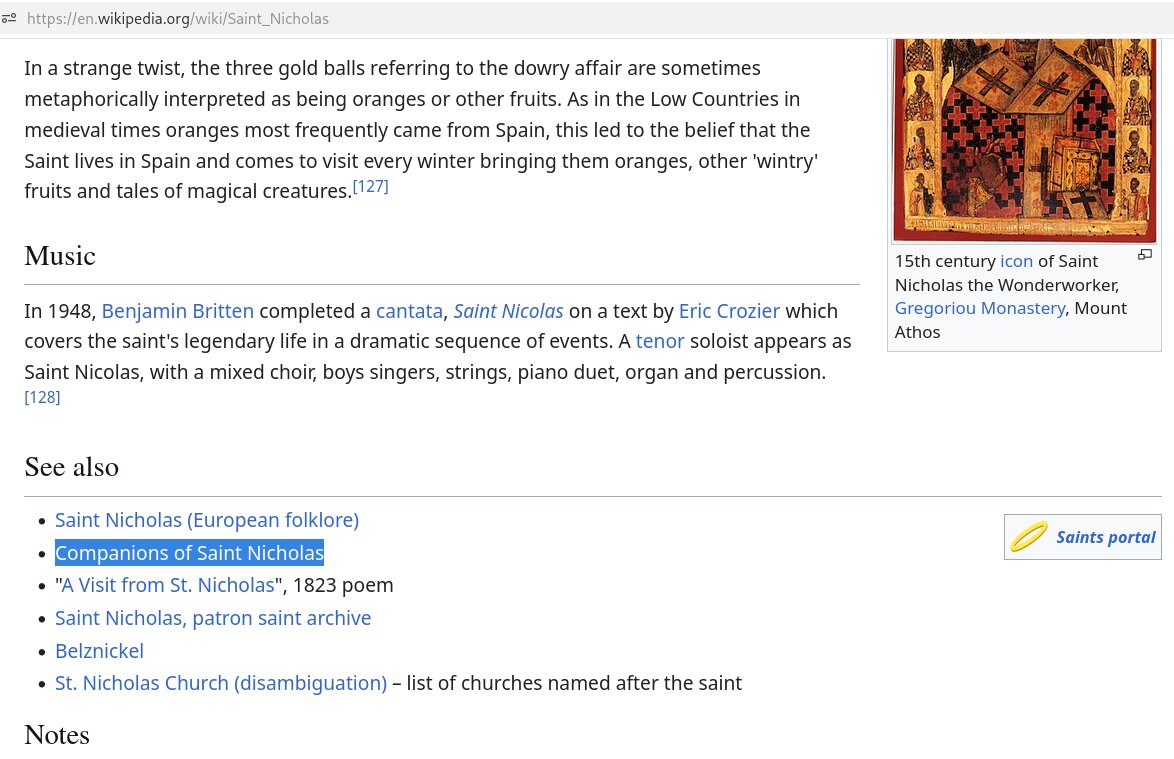Open the icon link in image caption
Viewport: 1174px width, 759px height.
[x=1016, y=262]
